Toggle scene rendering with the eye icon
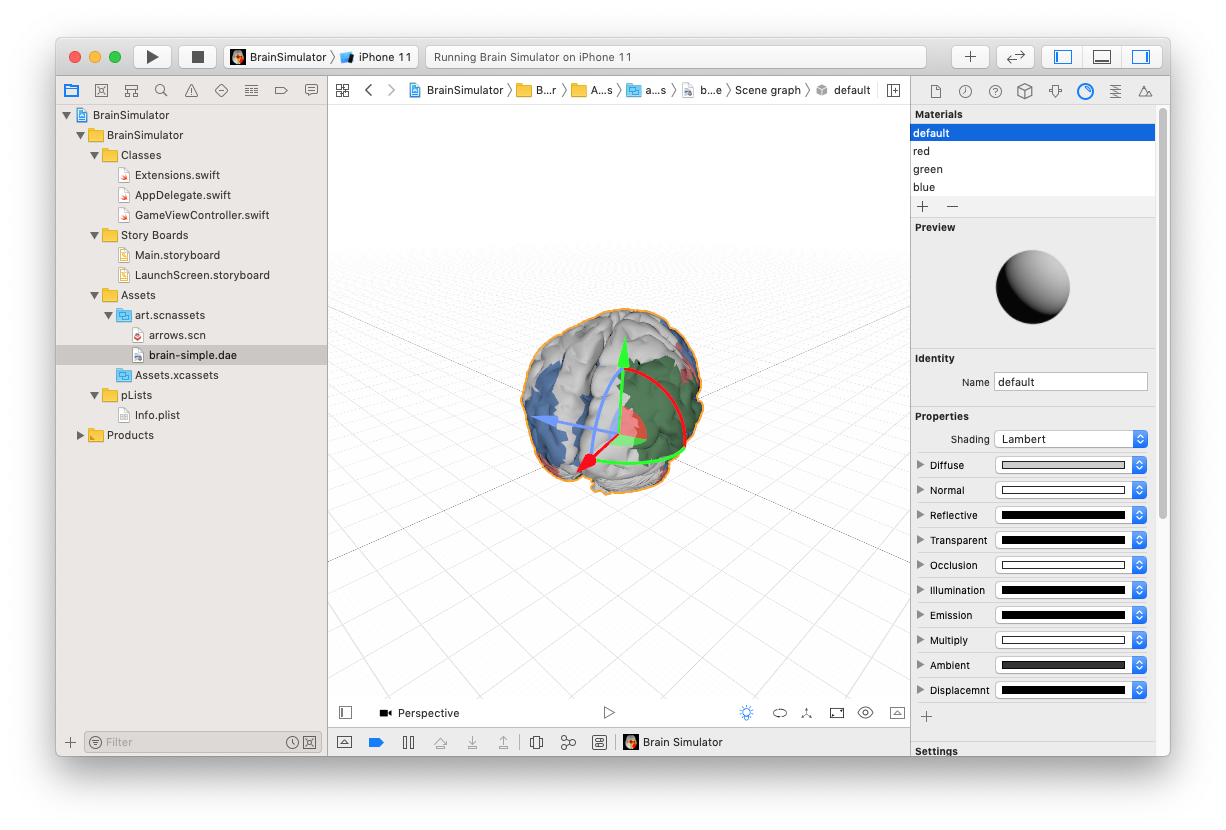The width and height of the screenshot is (1226, 830). pyautogui.click(x=865, y=712)
